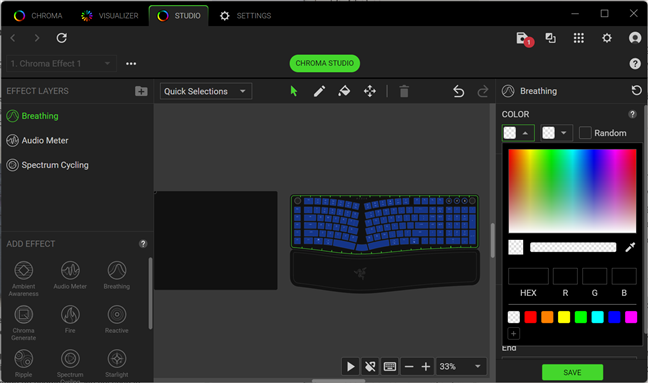The height and width of the screenshot is (383, 648).
Task: Add the Ripple effect
Action: 24,364
